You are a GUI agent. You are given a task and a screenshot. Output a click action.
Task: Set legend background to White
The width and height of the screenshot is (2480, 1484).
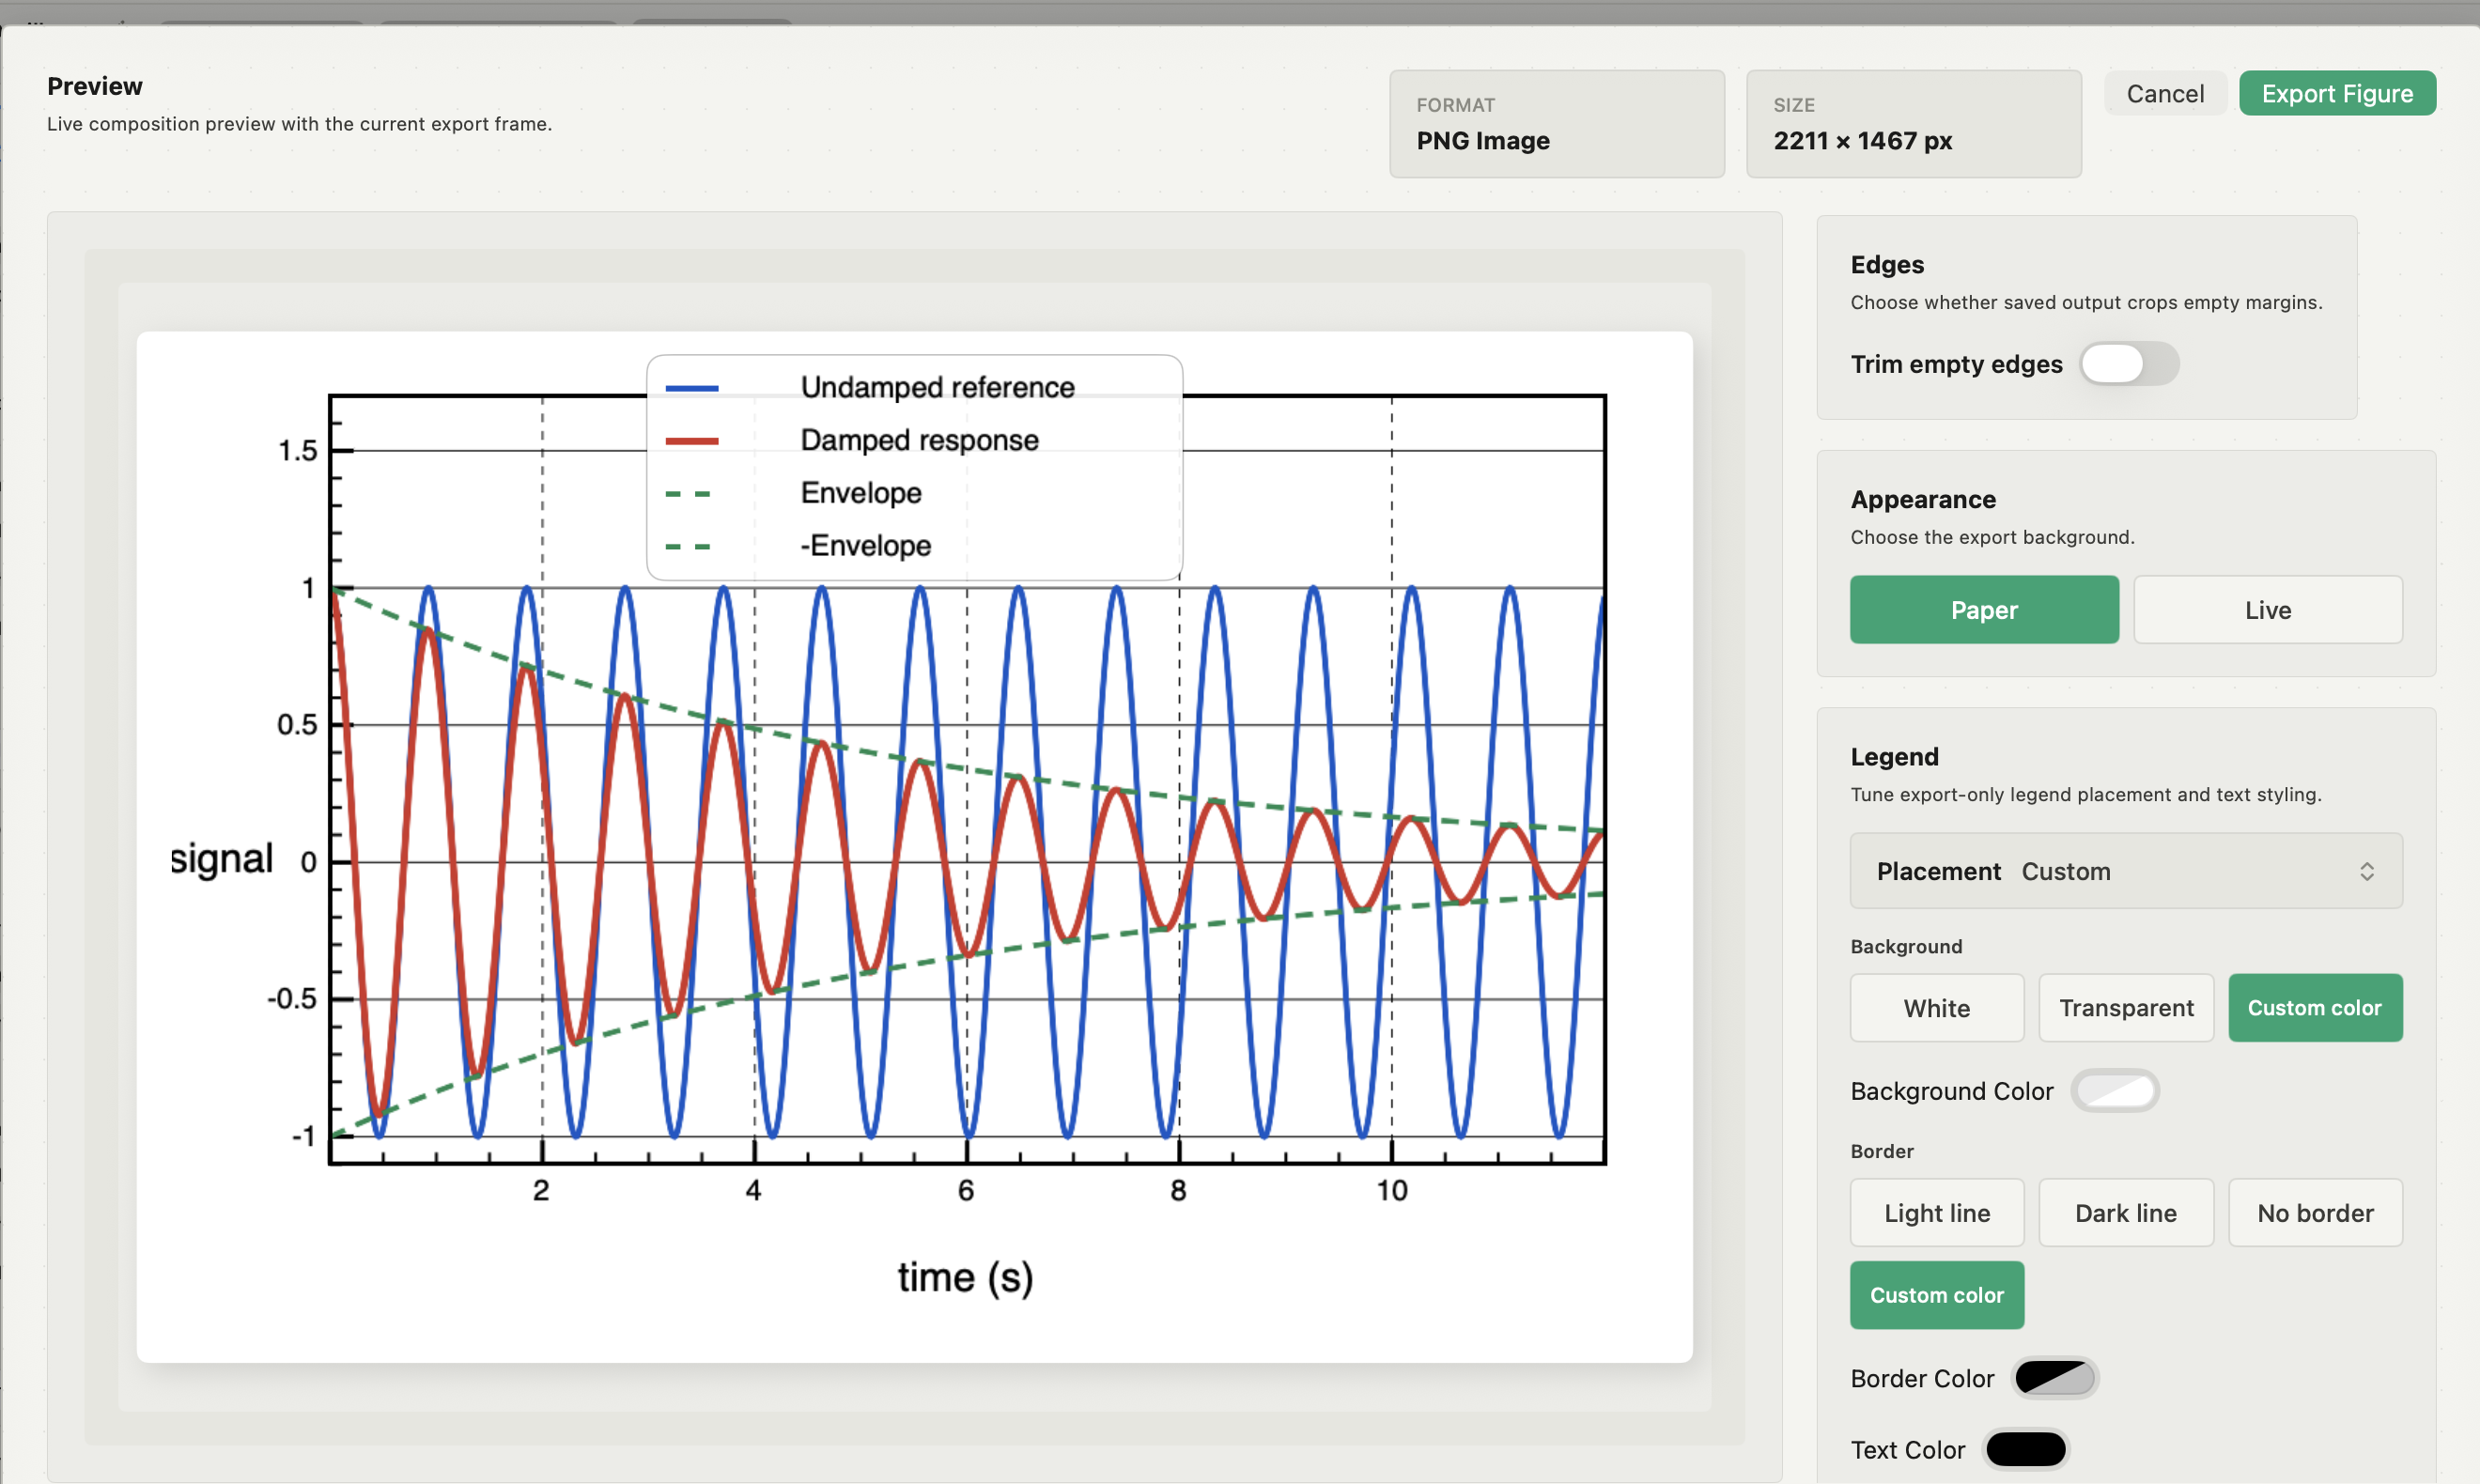[1937, 1008]
